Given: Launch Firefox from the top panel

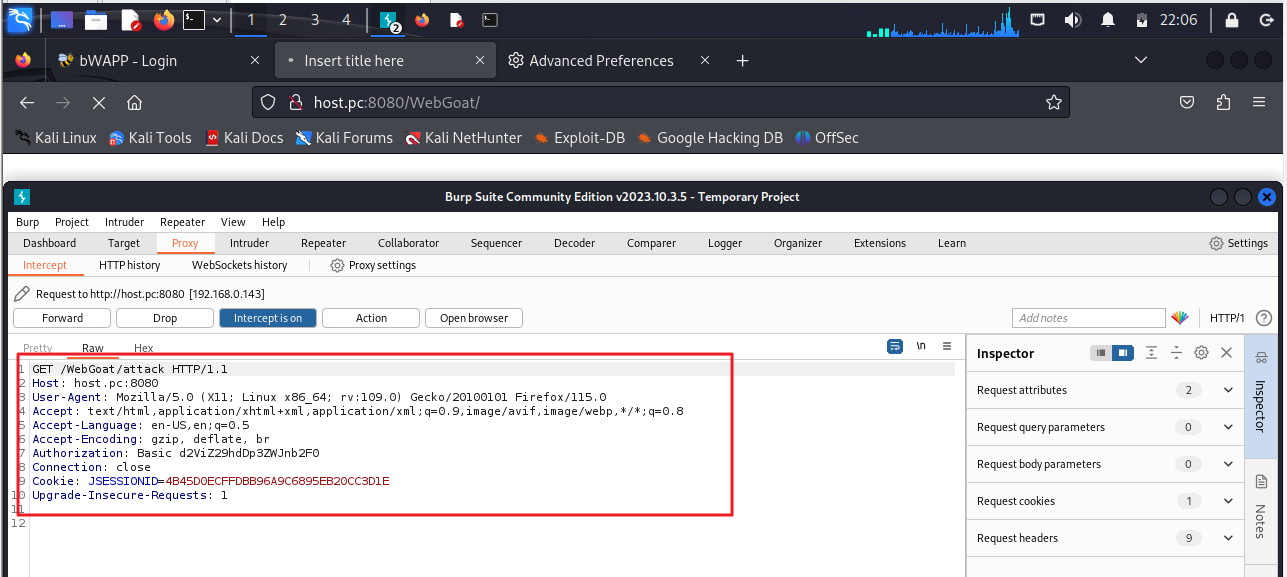Looking at the screenshot, I should 164,19.
